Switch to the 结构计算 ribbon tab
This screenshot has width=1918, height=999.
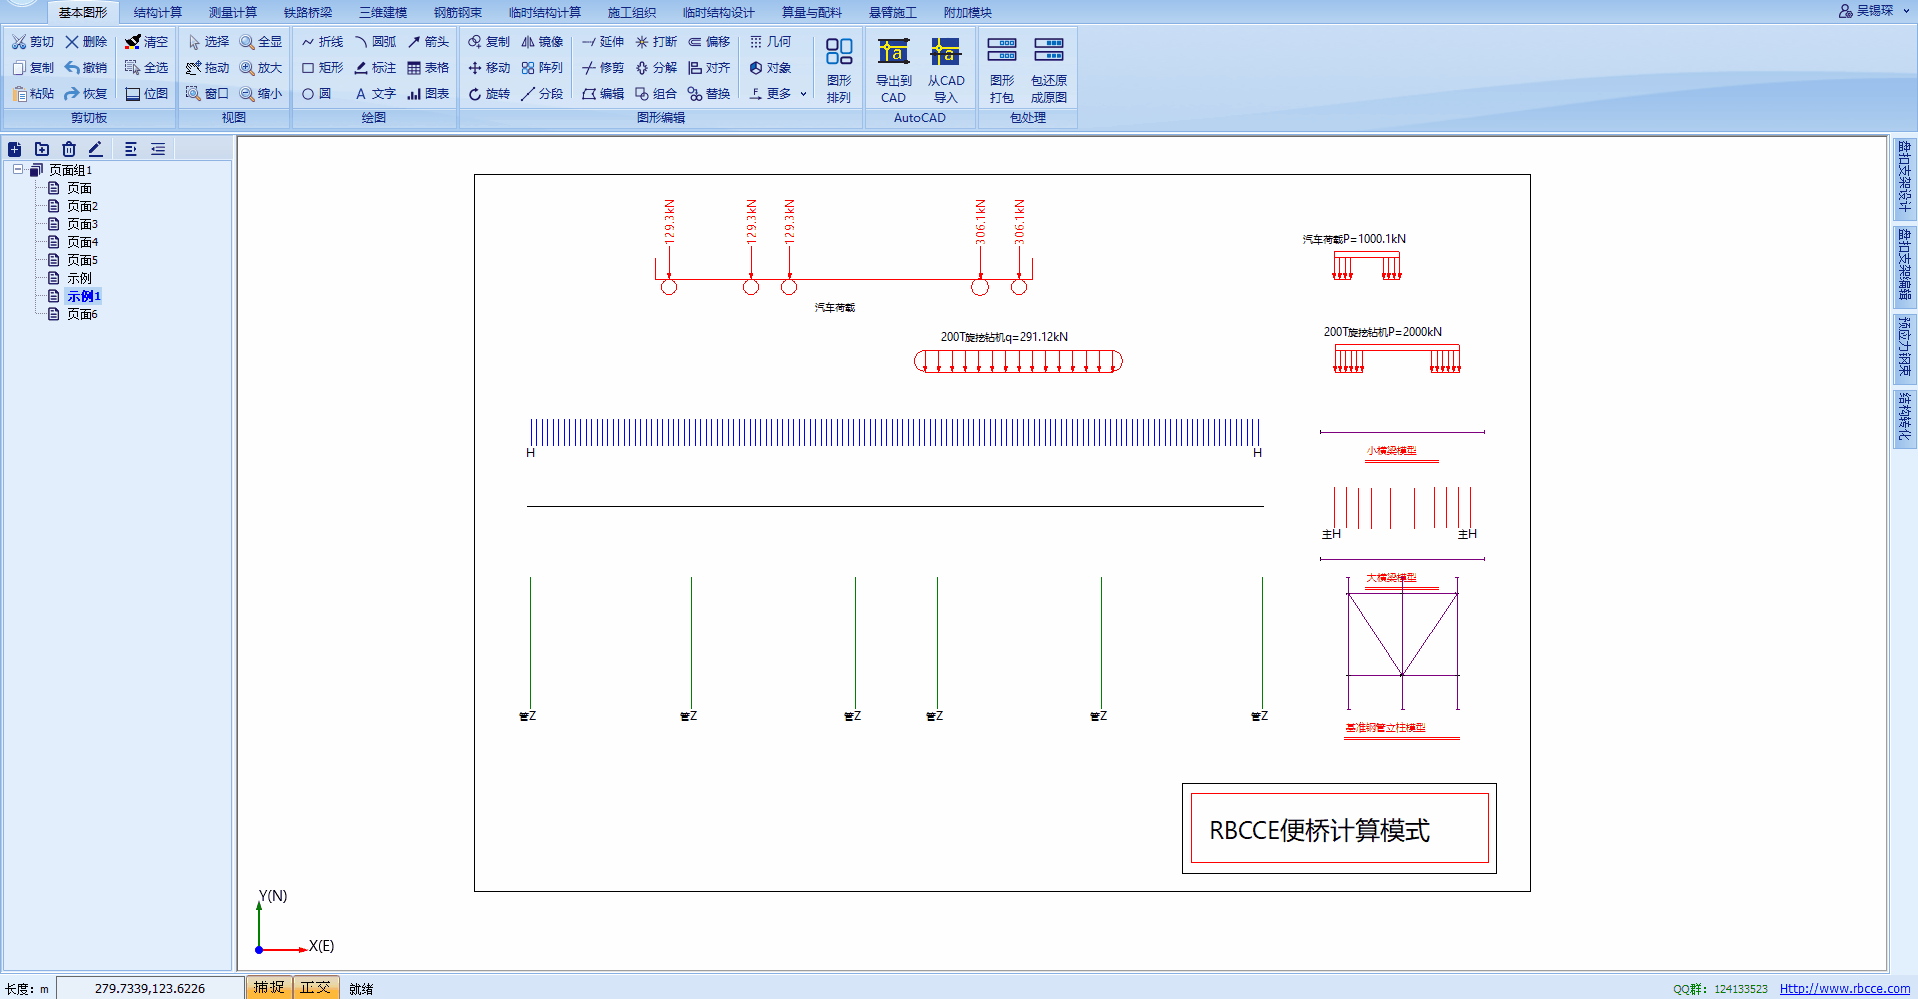coord(158,12)
